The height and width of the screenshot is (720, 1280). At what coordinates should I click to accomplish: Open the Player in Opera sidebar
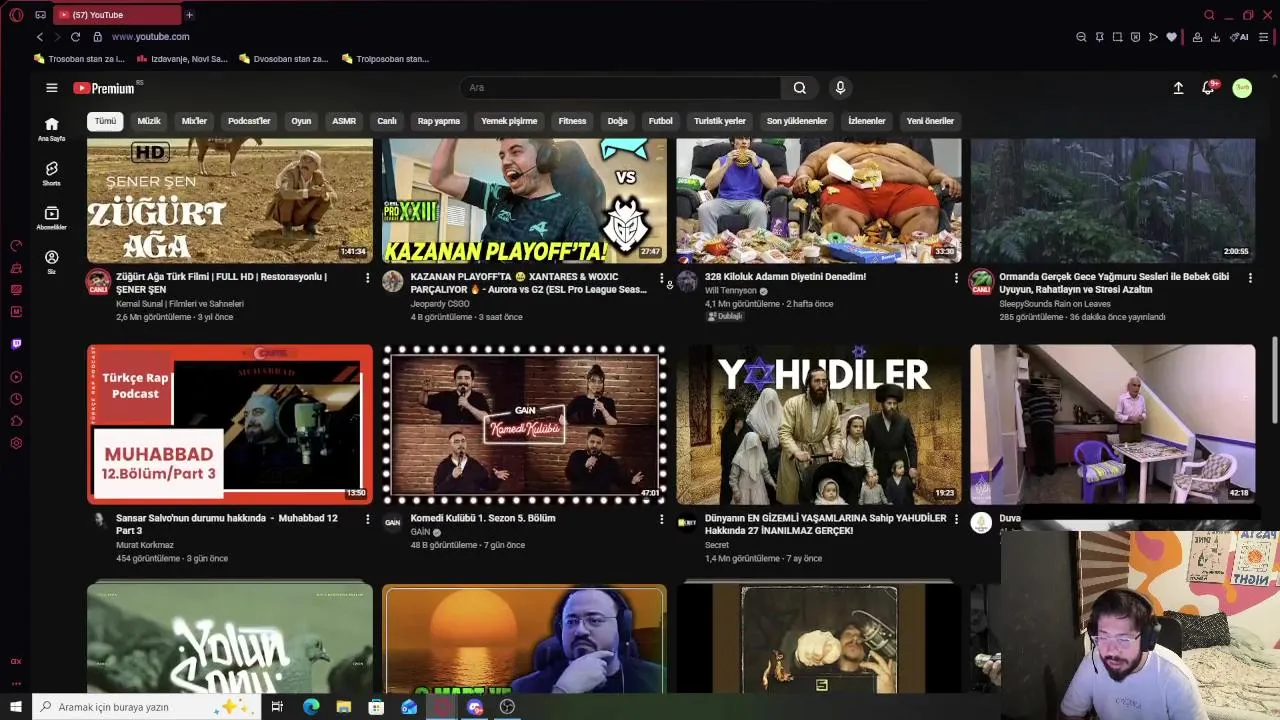16,377
